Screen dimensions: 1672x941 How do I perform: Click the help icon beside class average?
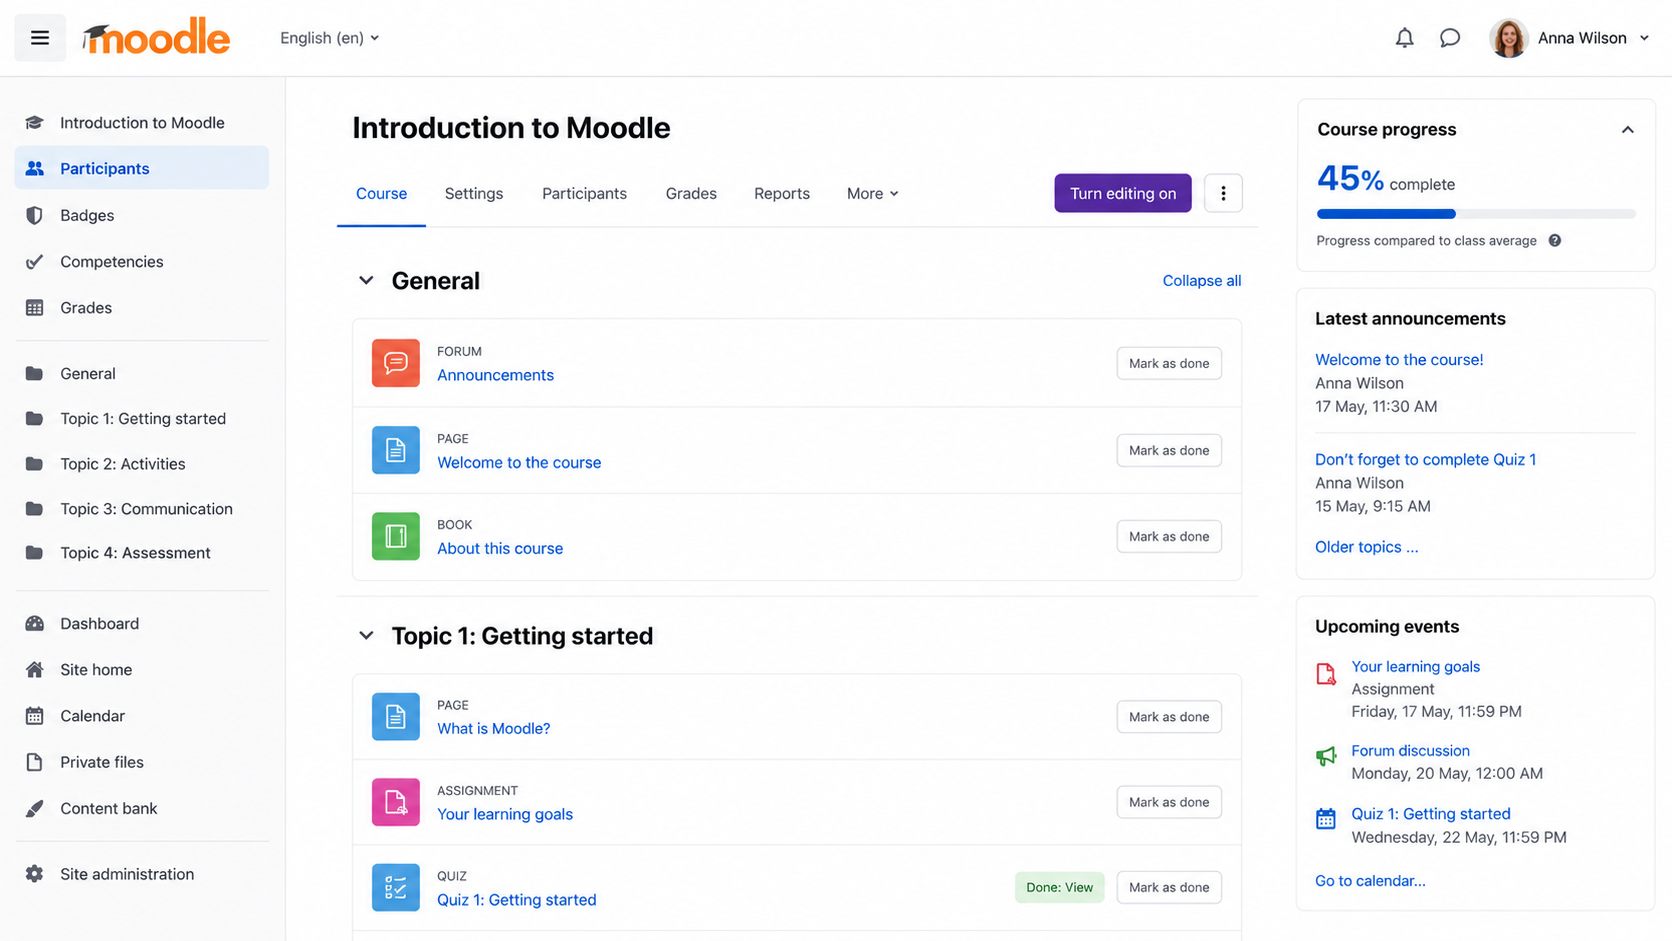[1555, 240]
